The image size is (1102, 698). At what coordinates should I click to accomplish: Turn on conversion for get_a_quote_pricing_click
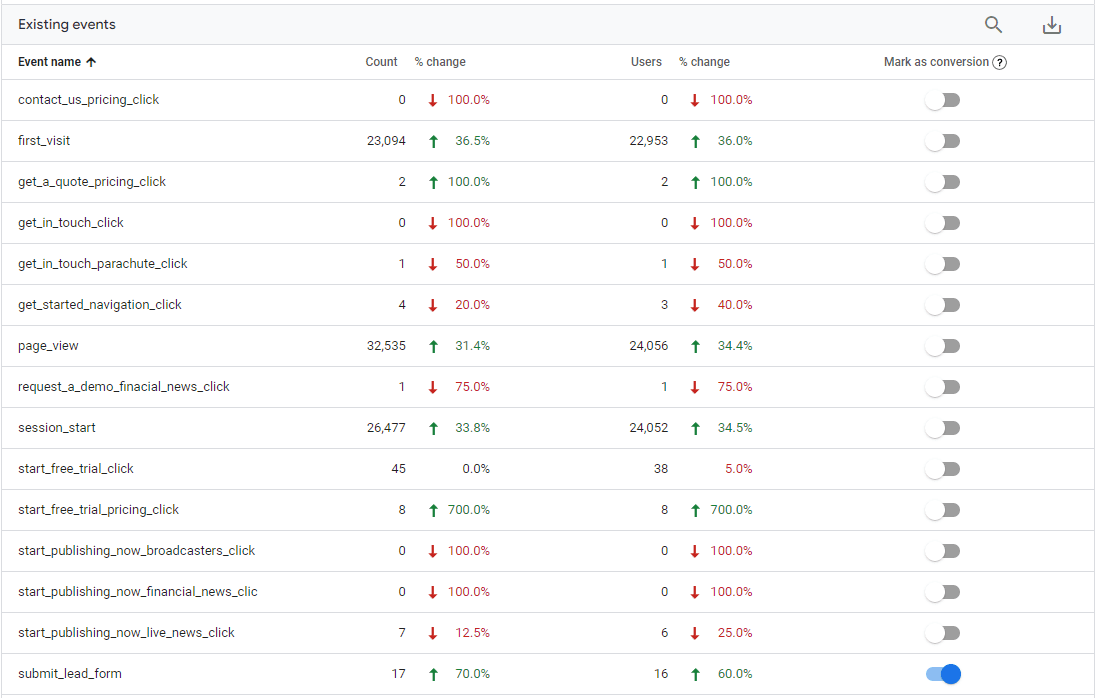[x=943, y=182]
